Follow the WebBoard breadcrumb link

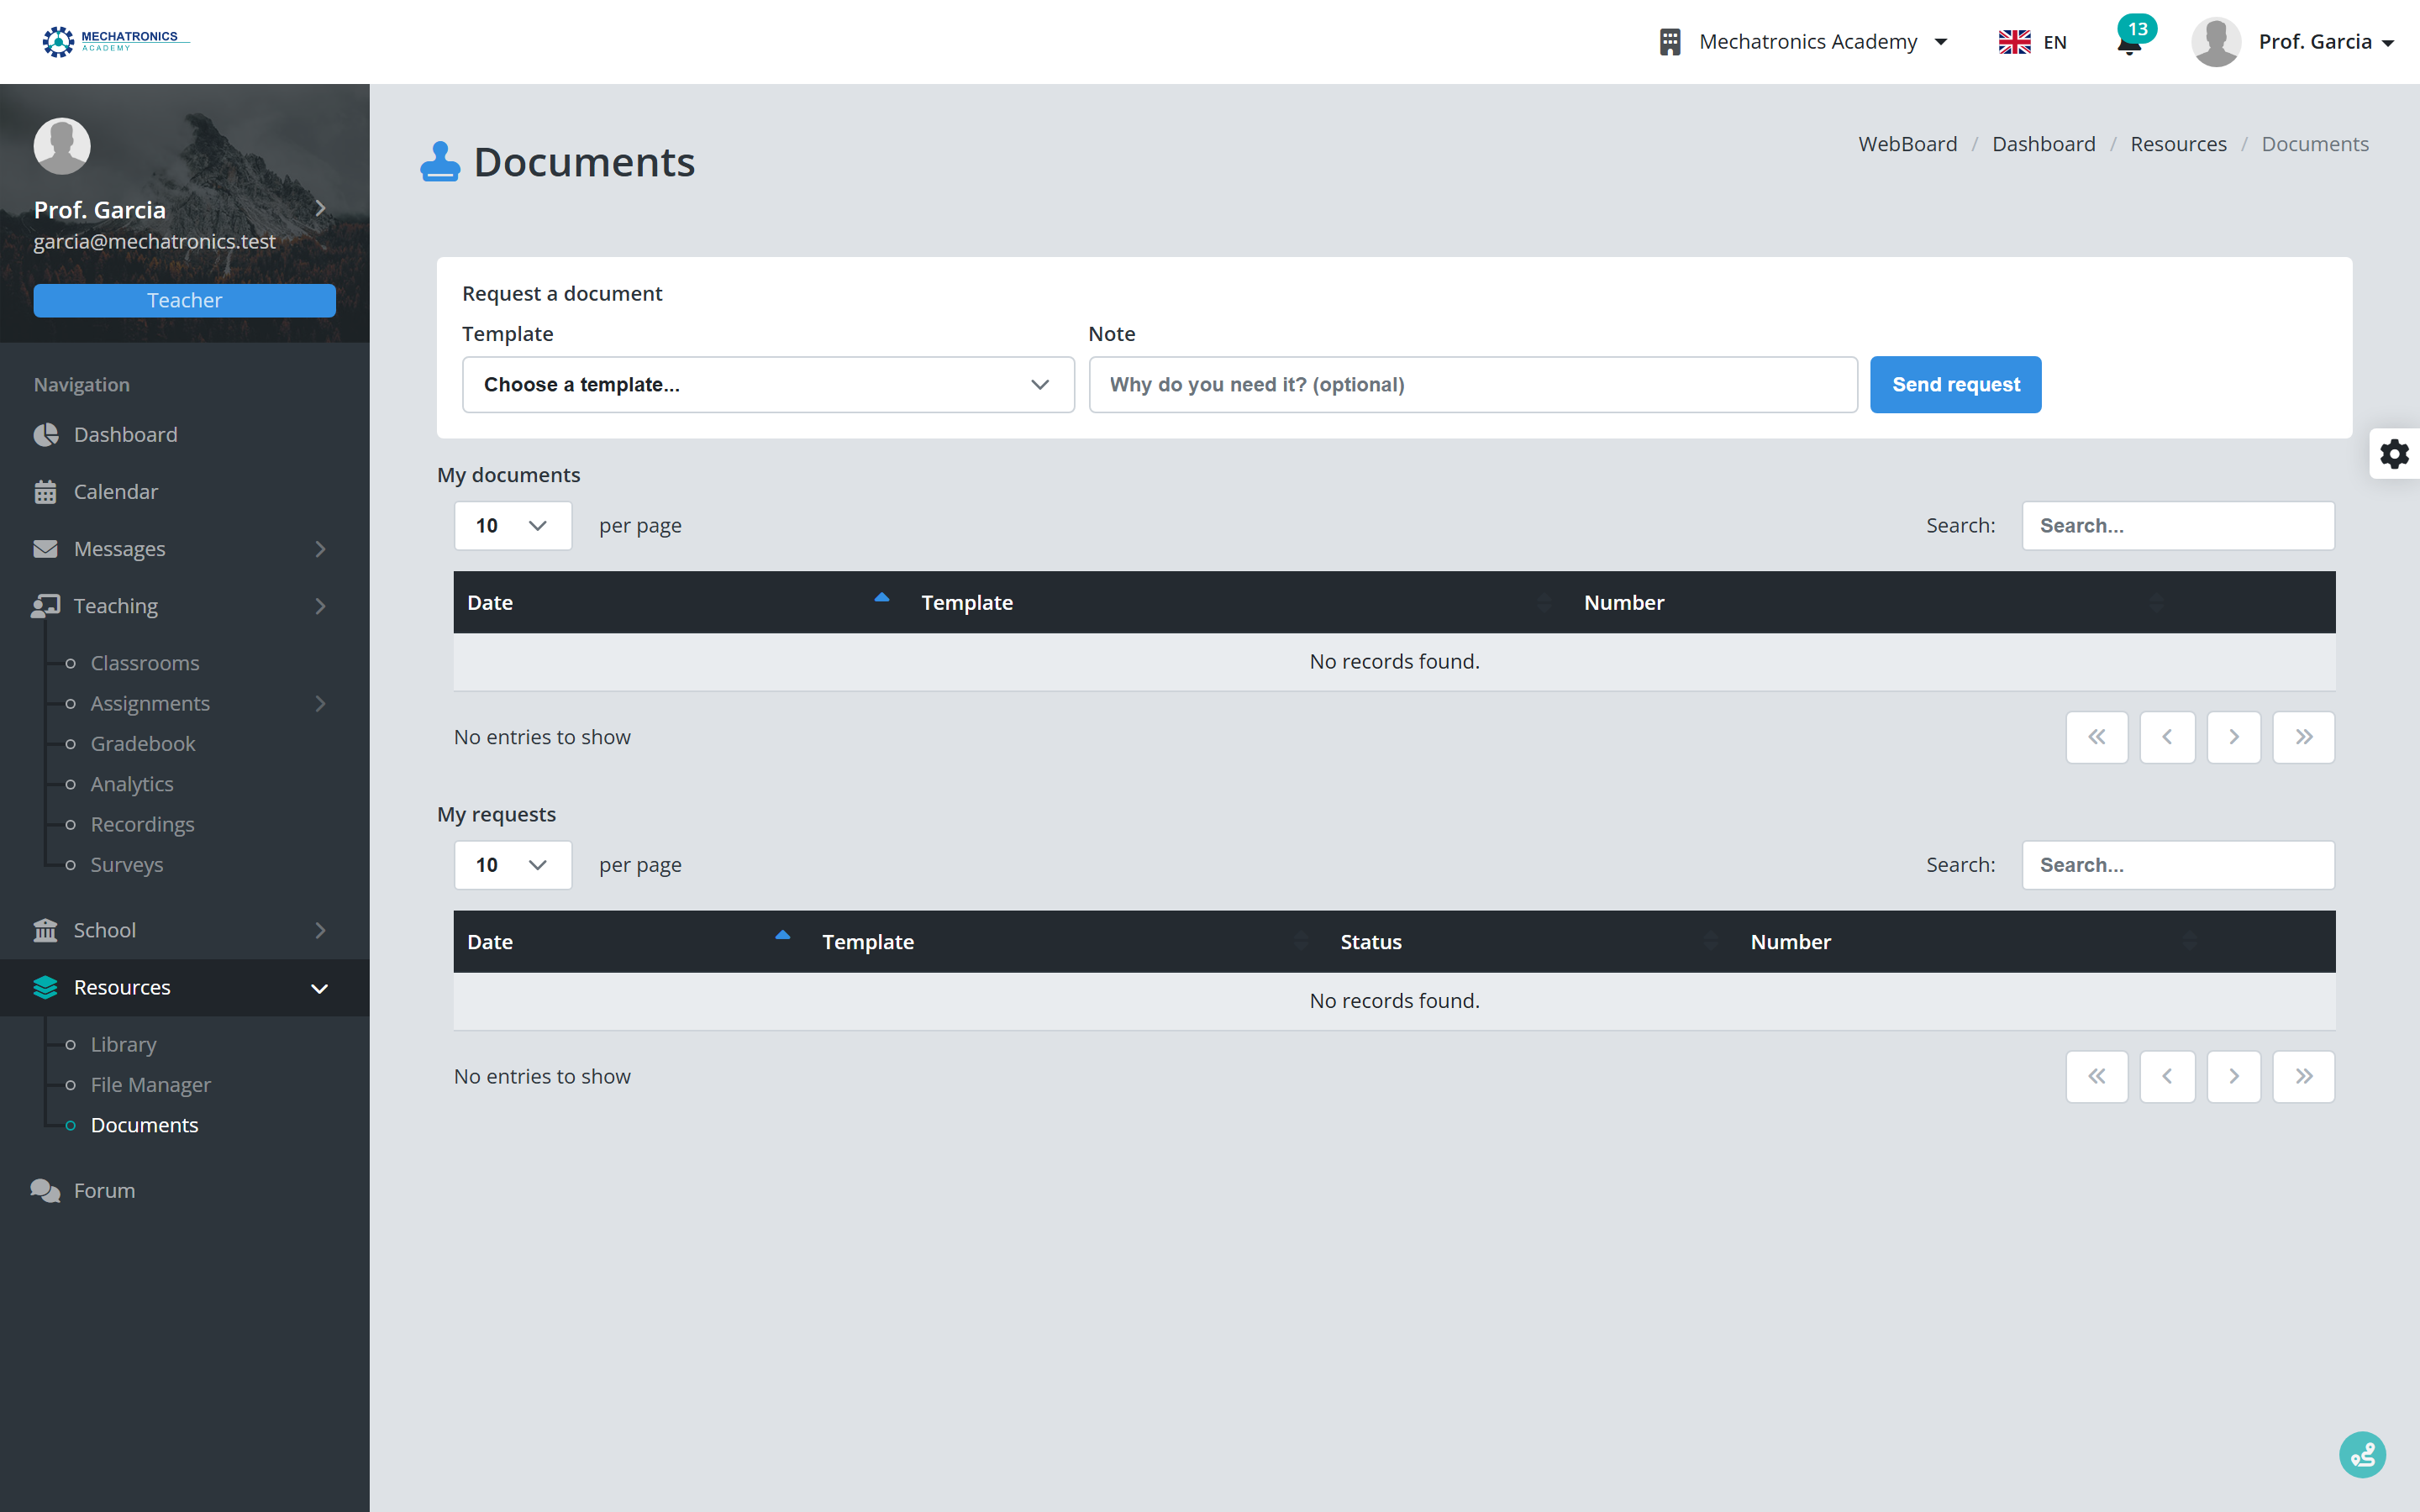point(1907,144)
